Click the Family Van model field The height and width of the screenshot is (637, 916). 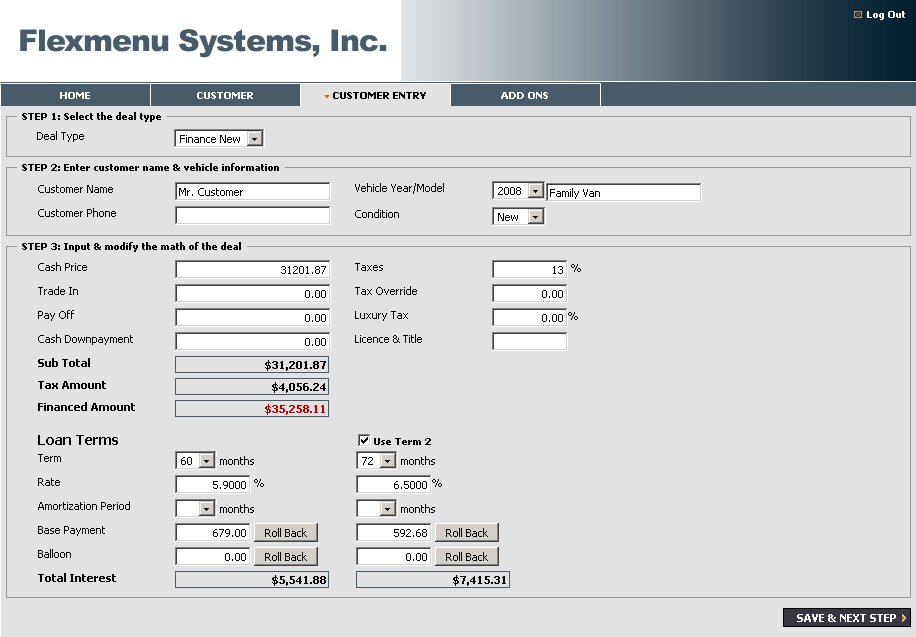point(623,192)
